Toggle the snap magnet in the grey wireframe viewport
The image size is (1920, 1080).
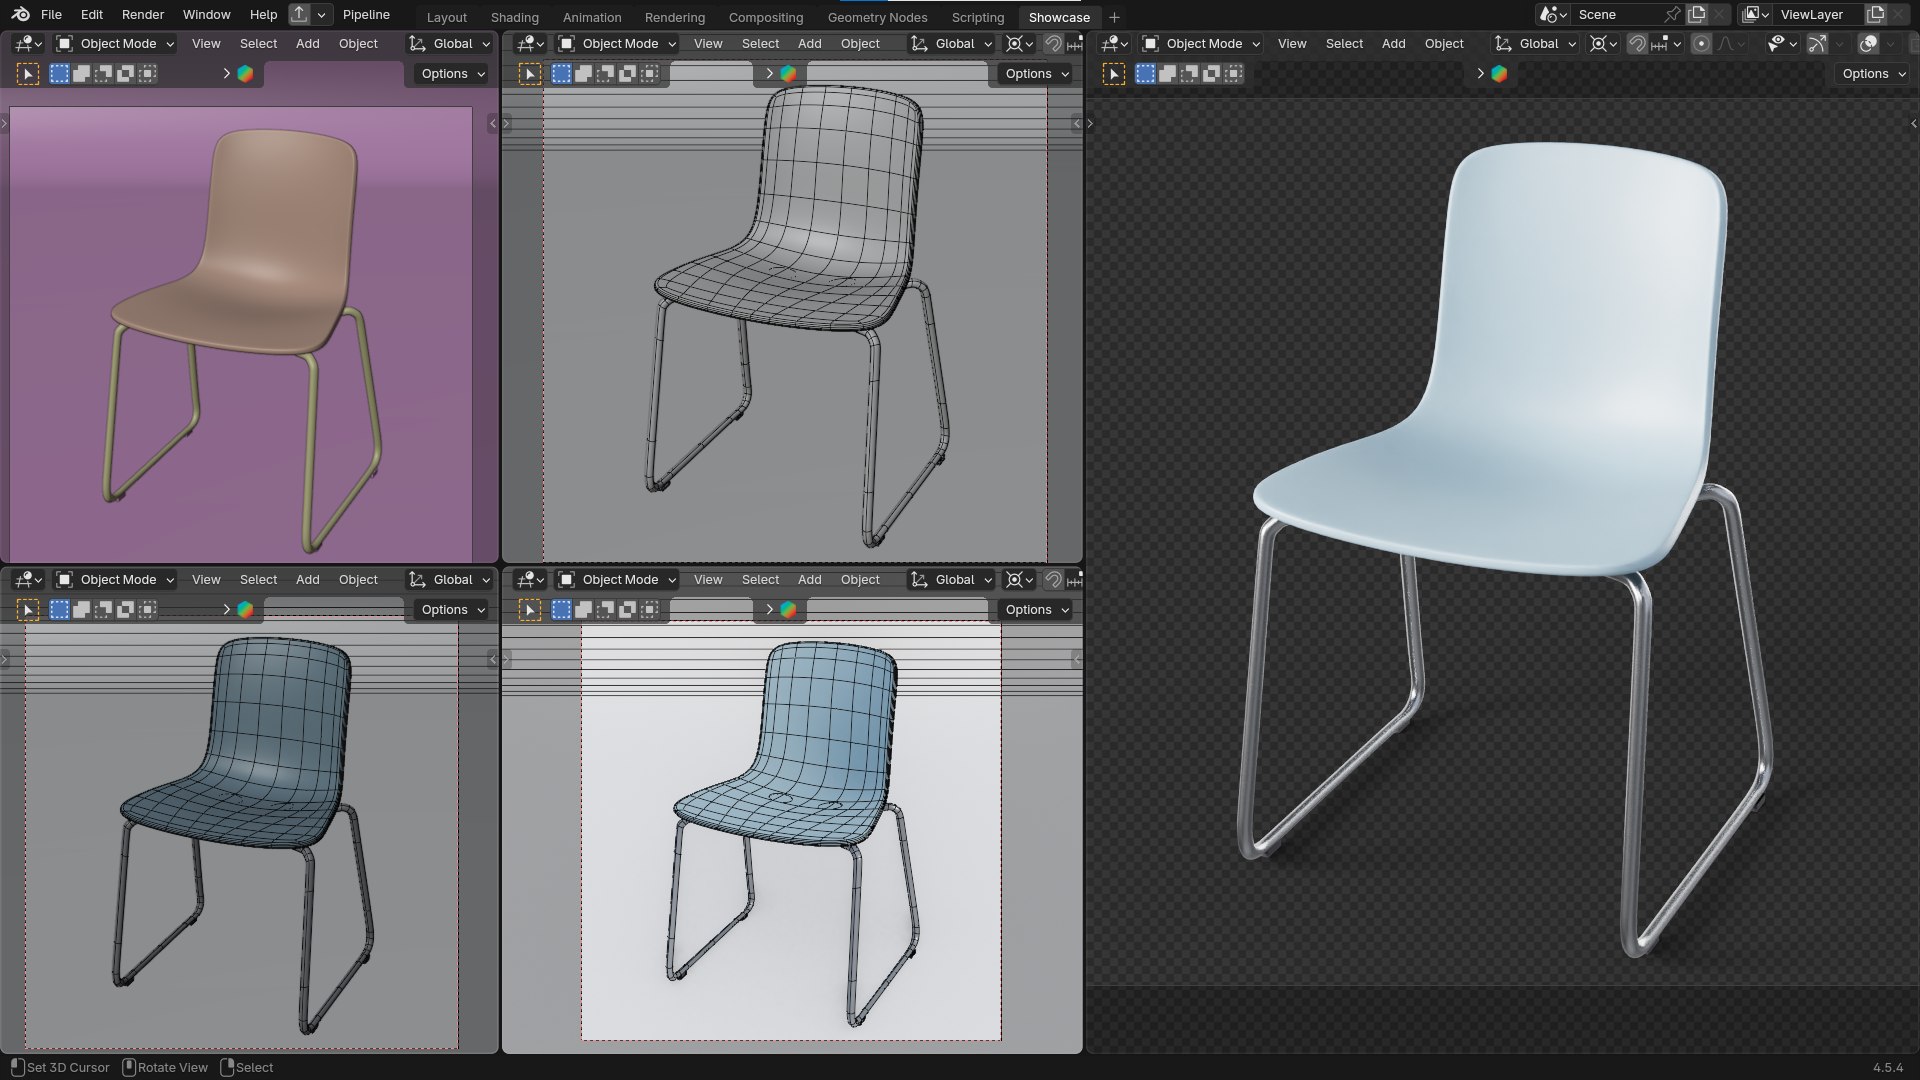(1053, 43)
